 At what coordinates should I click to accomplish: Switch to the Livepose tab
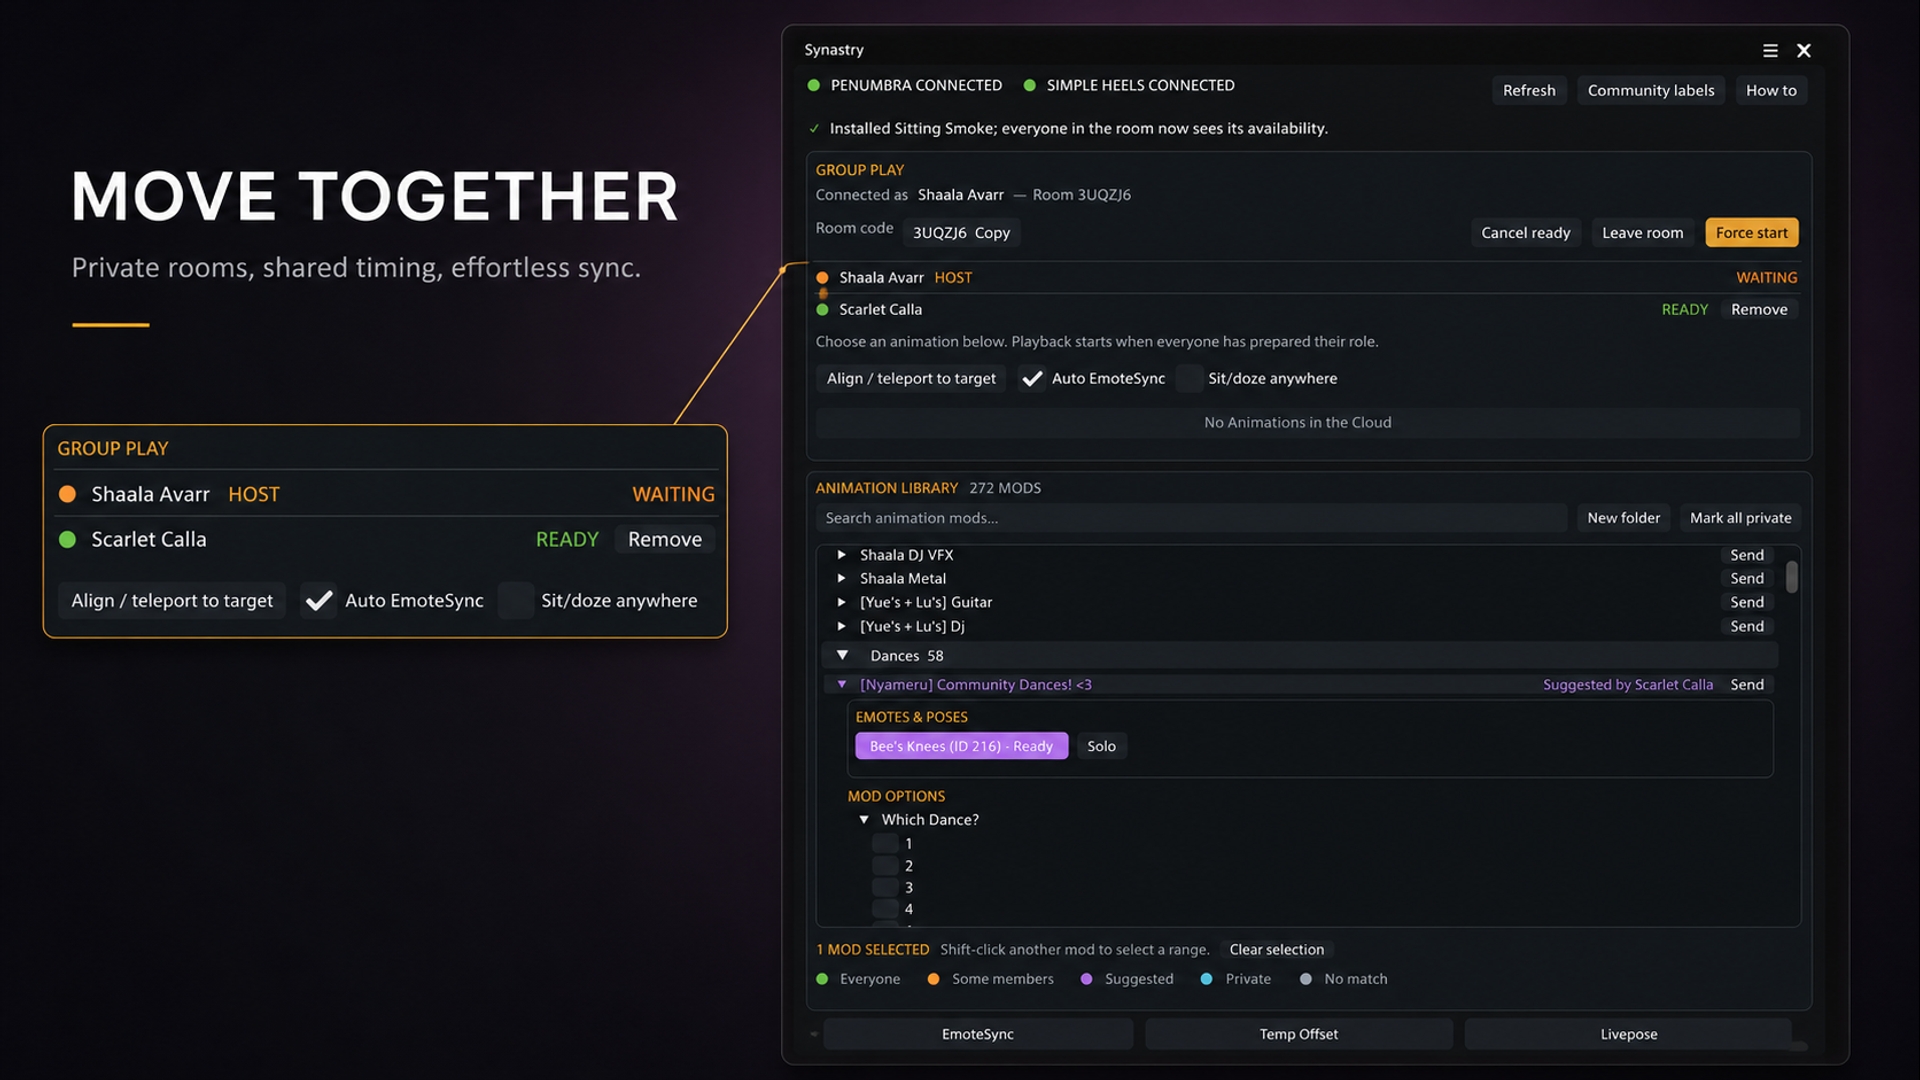(1628, 1034)
